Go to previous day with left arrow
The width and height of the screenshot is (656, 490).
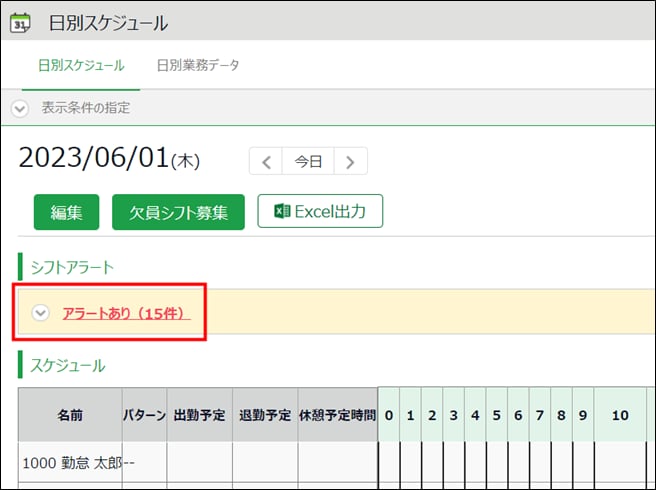[266, 161]
